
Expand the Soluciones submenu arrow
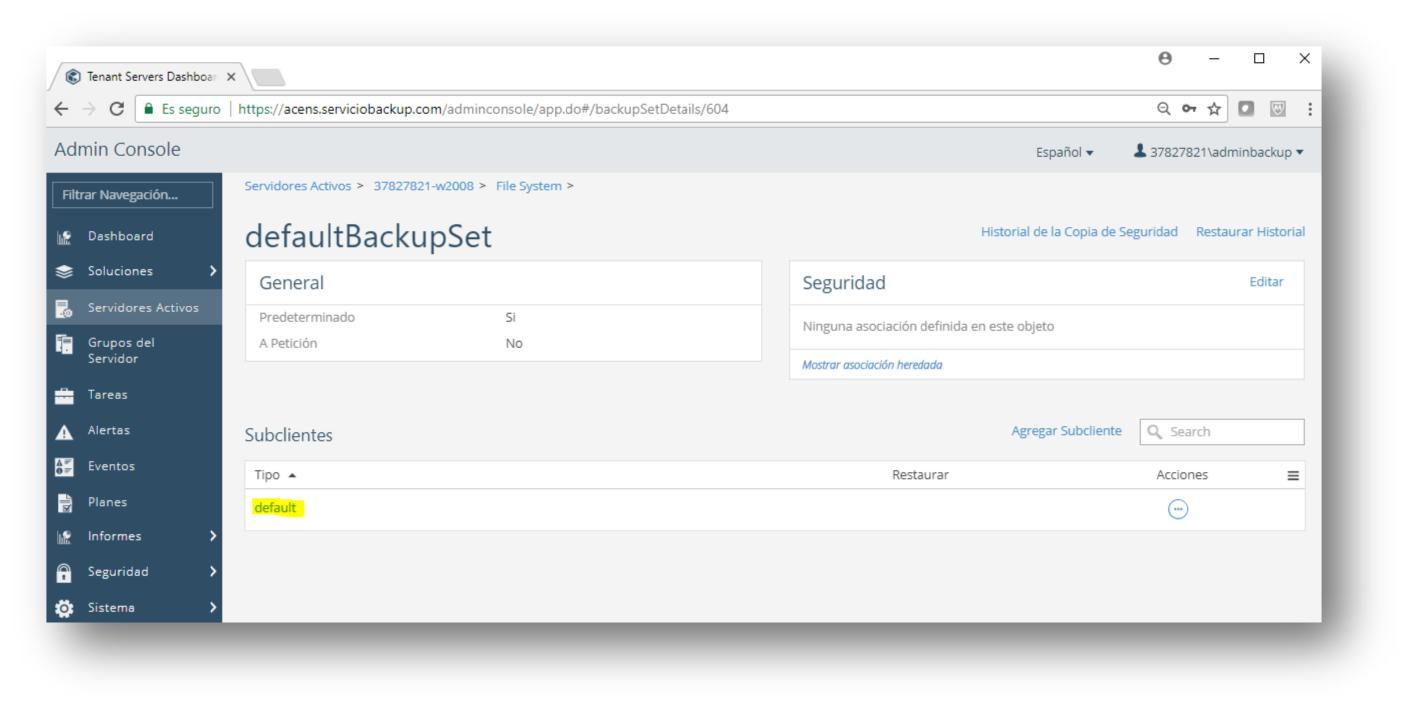211,272
